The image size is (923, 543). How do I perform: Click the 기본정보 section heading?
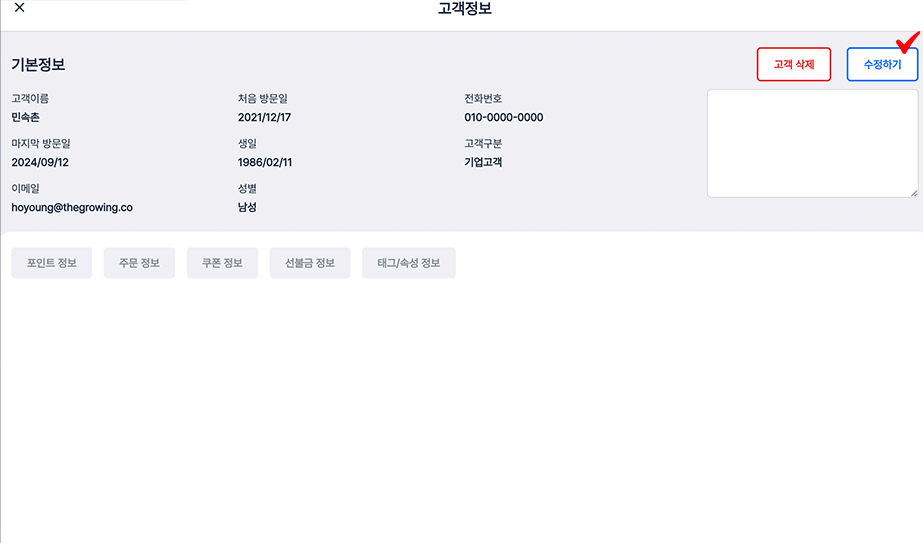click(38, 65)
